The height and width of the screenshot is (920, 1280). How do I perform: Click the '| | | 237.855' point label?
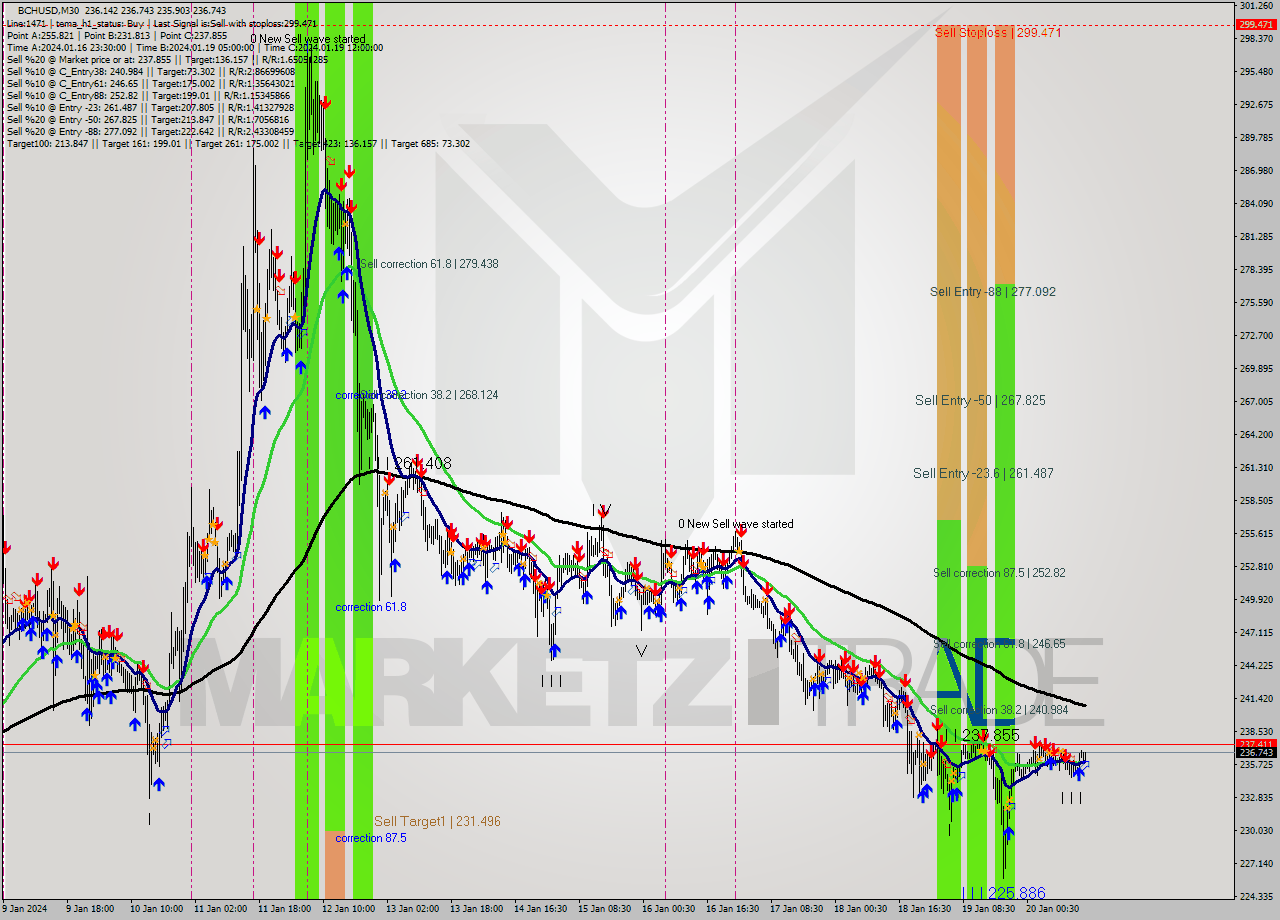(x=982, y=735)
